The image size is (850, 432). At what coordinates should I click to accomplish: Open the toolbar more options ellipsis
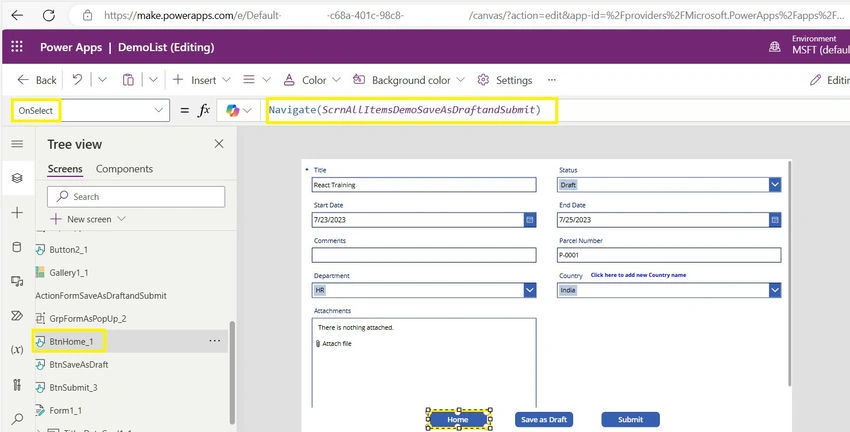click(552, 80)
